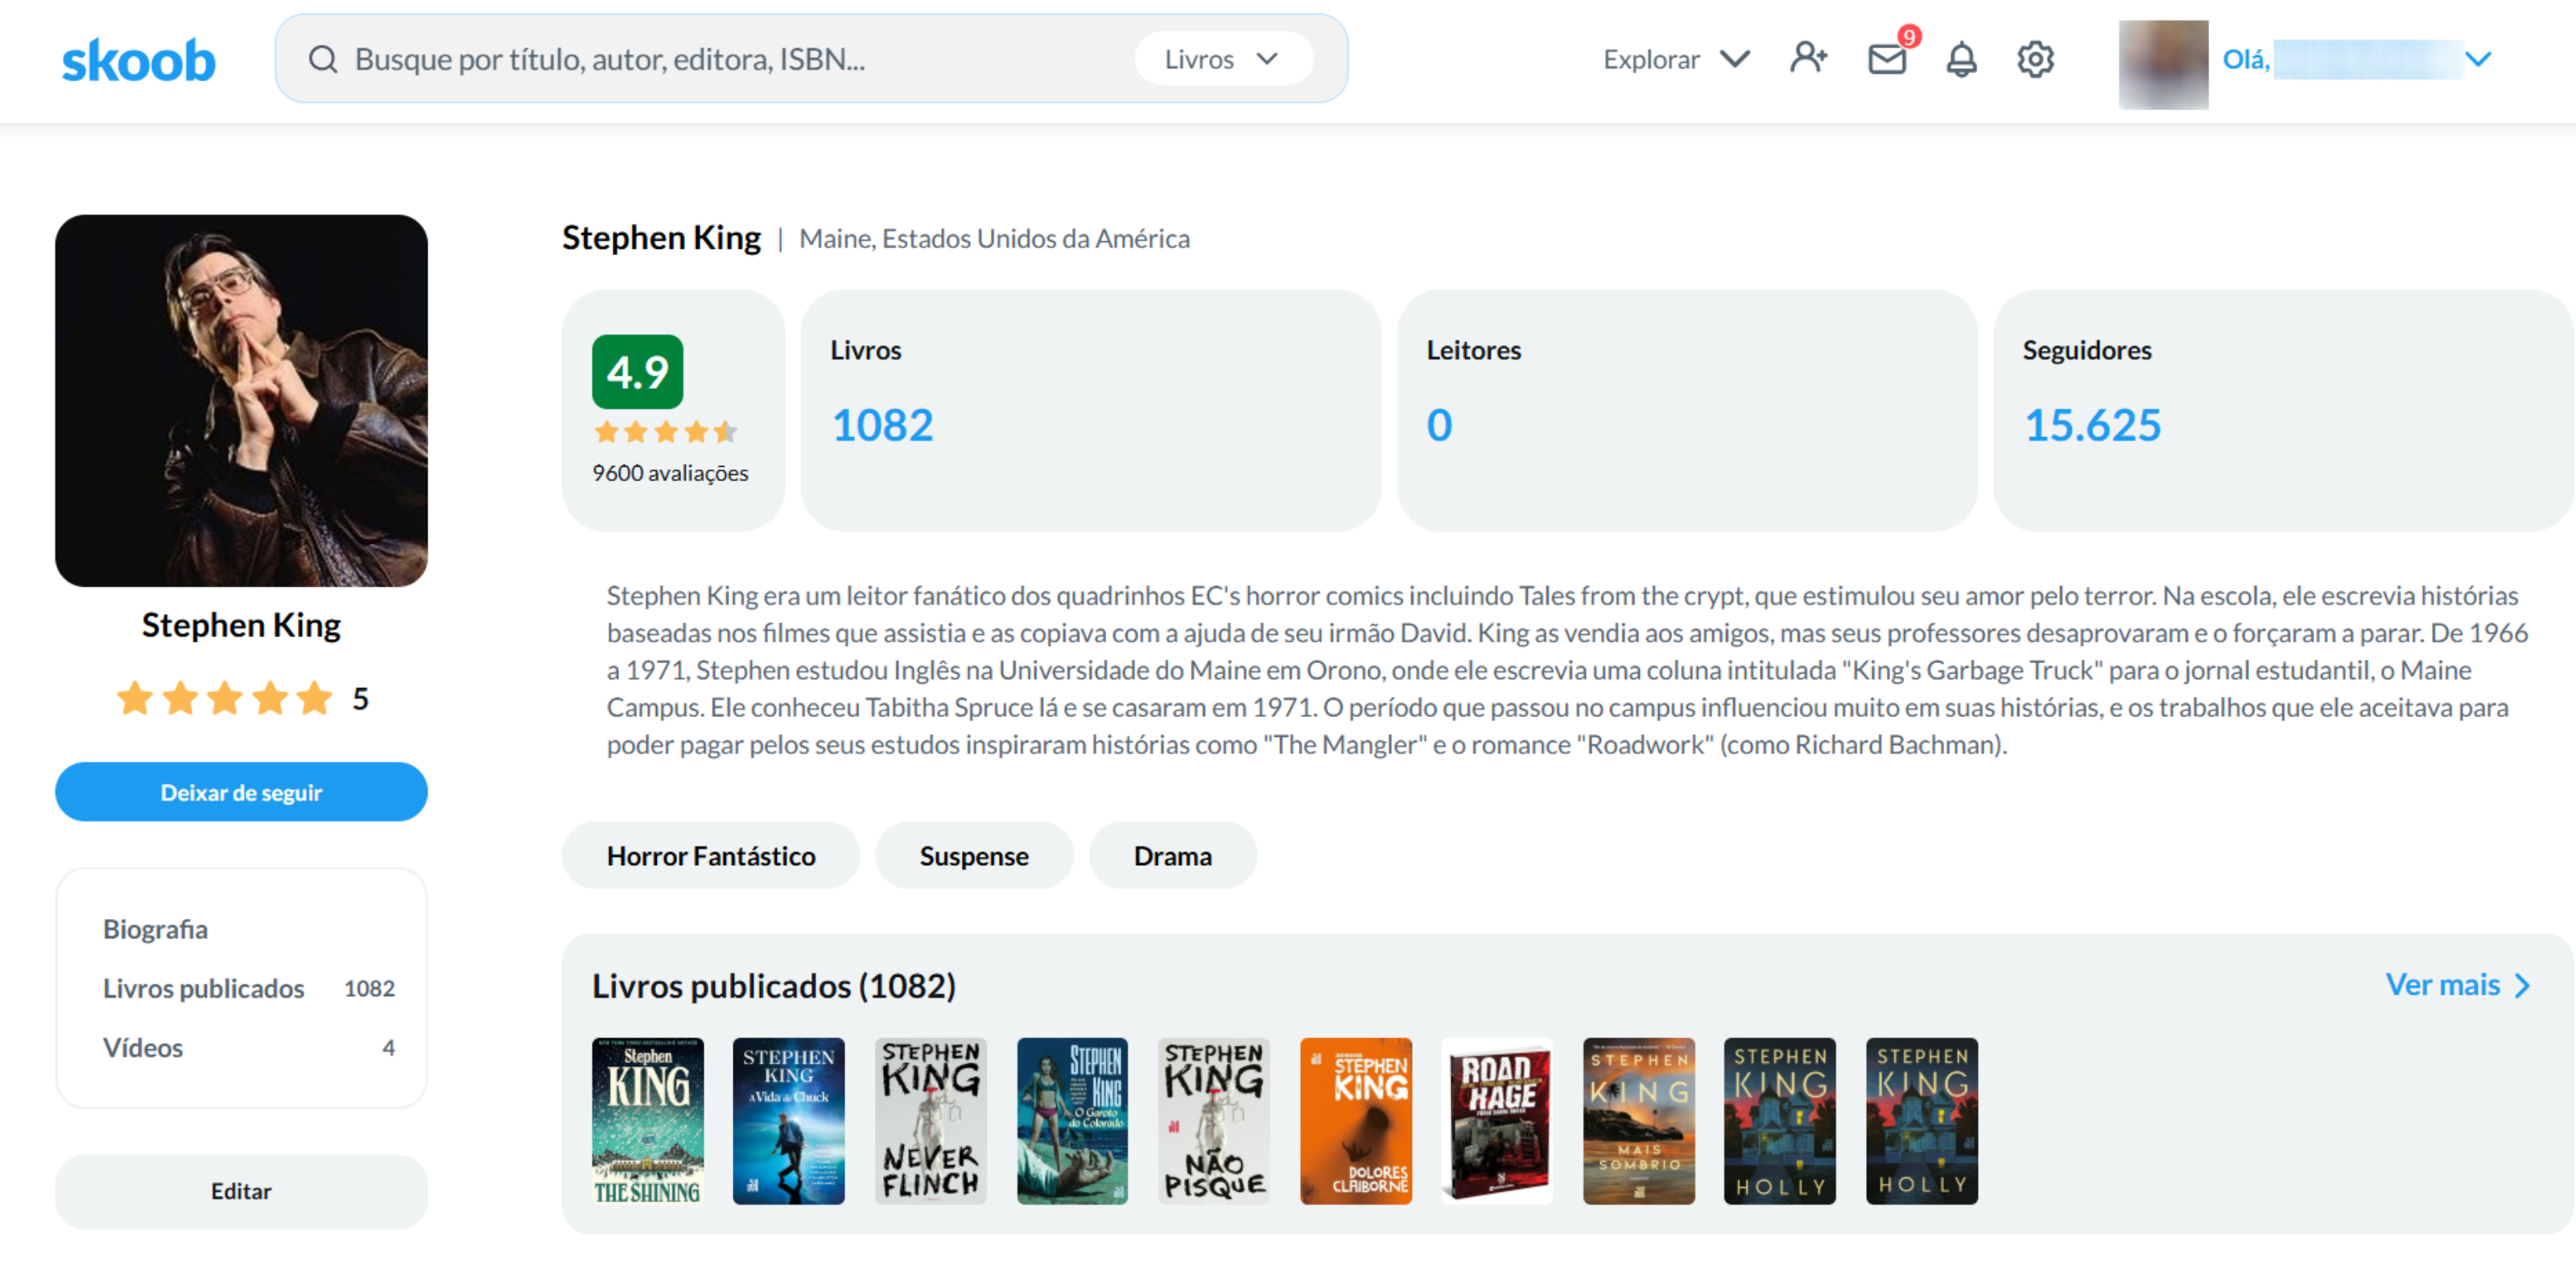The height and width of the screenshot is (1265, 2576).
Task: Open the Livros search filter dropdown
Action: pos(1222,59)
